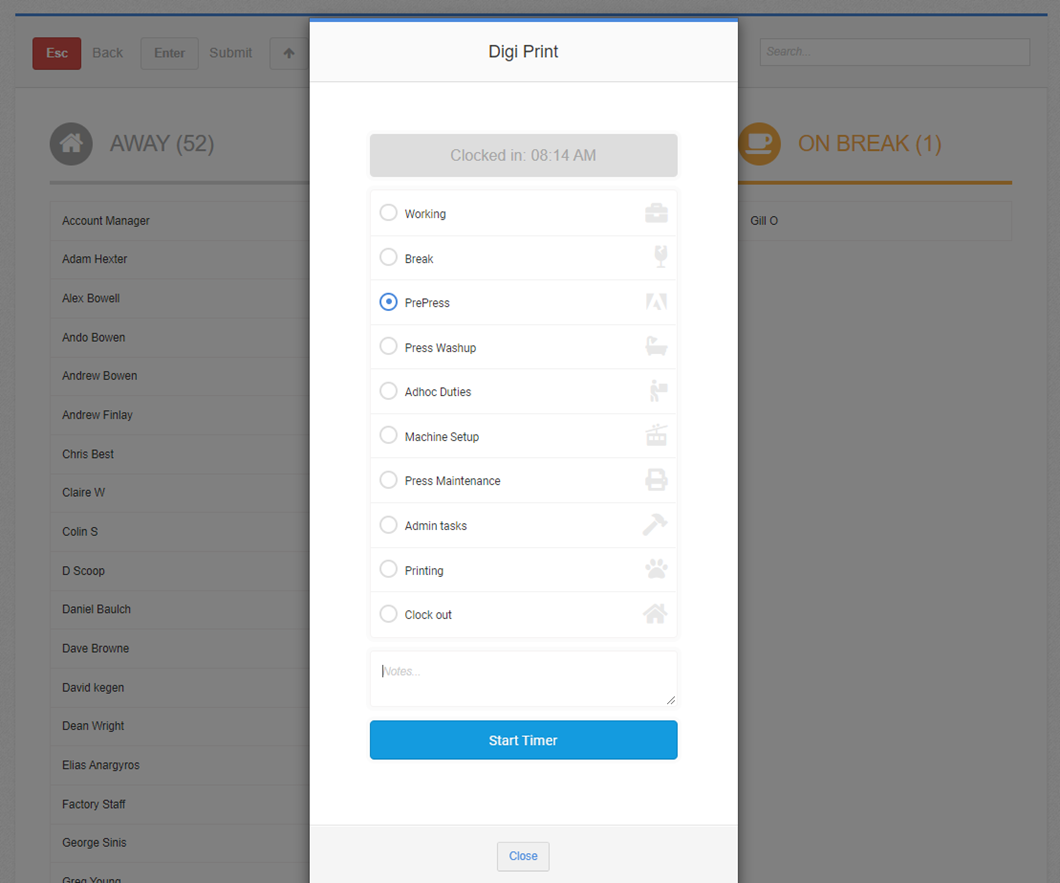Pick the Press Maintenance radio button
The height and width of the screenshot is (883, 1060).
pyautogui.click(x=388, y=479)
